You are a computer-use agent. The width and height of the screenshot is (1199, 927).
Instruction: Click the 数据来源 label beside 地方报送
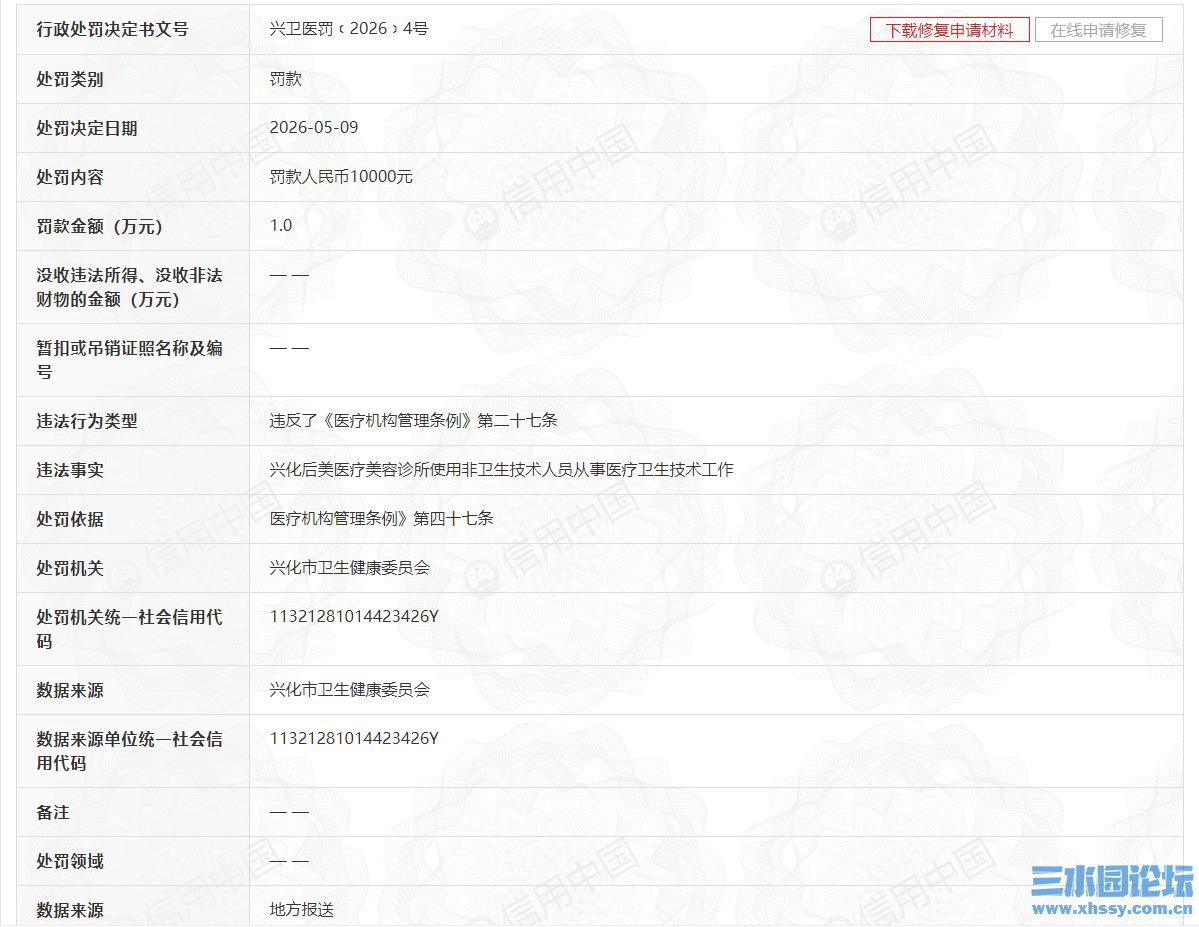pos(70,909)
